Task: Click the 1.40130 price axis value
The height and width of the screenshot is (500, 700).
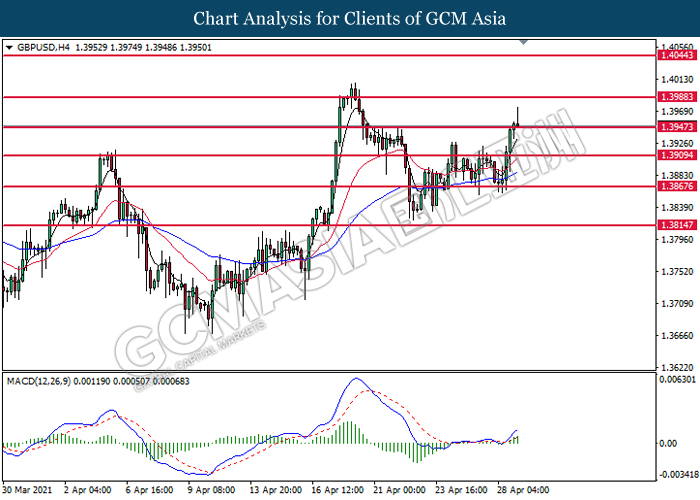Action: (677, 79)
